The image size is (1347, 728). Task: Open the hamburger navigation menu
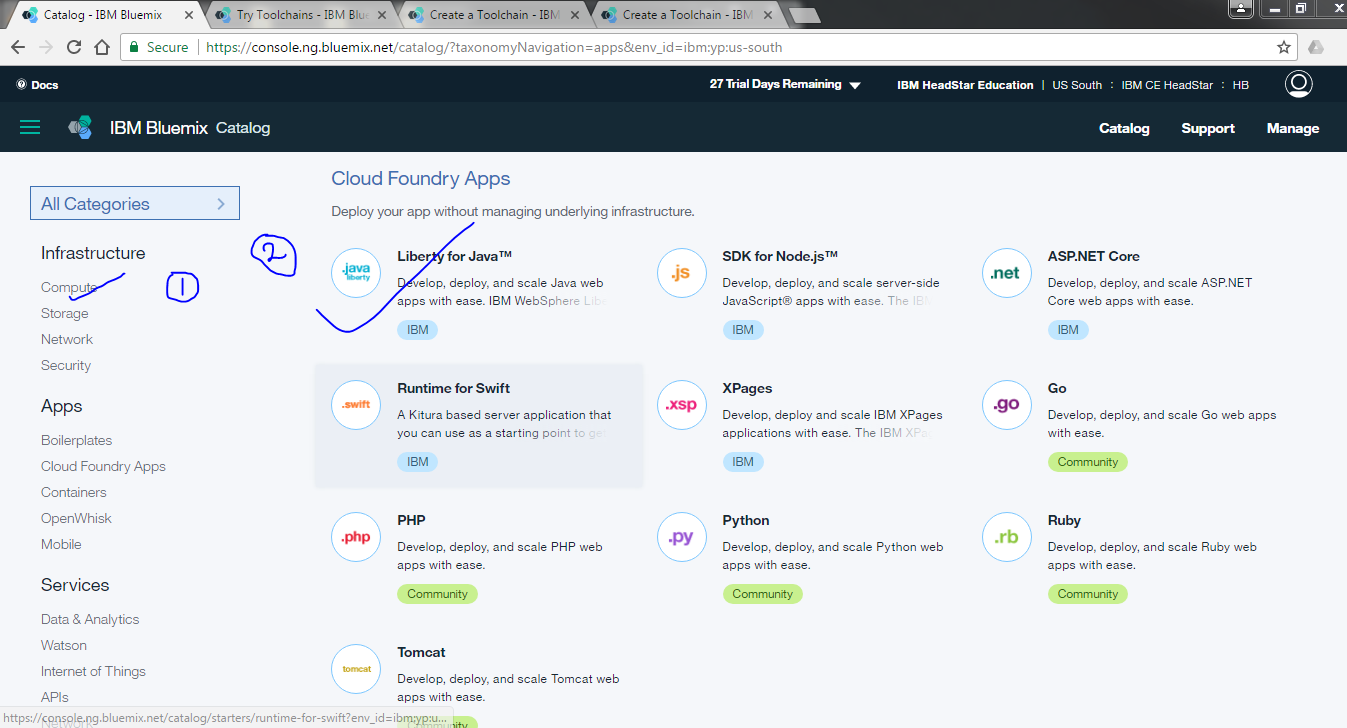coord(30,127)
